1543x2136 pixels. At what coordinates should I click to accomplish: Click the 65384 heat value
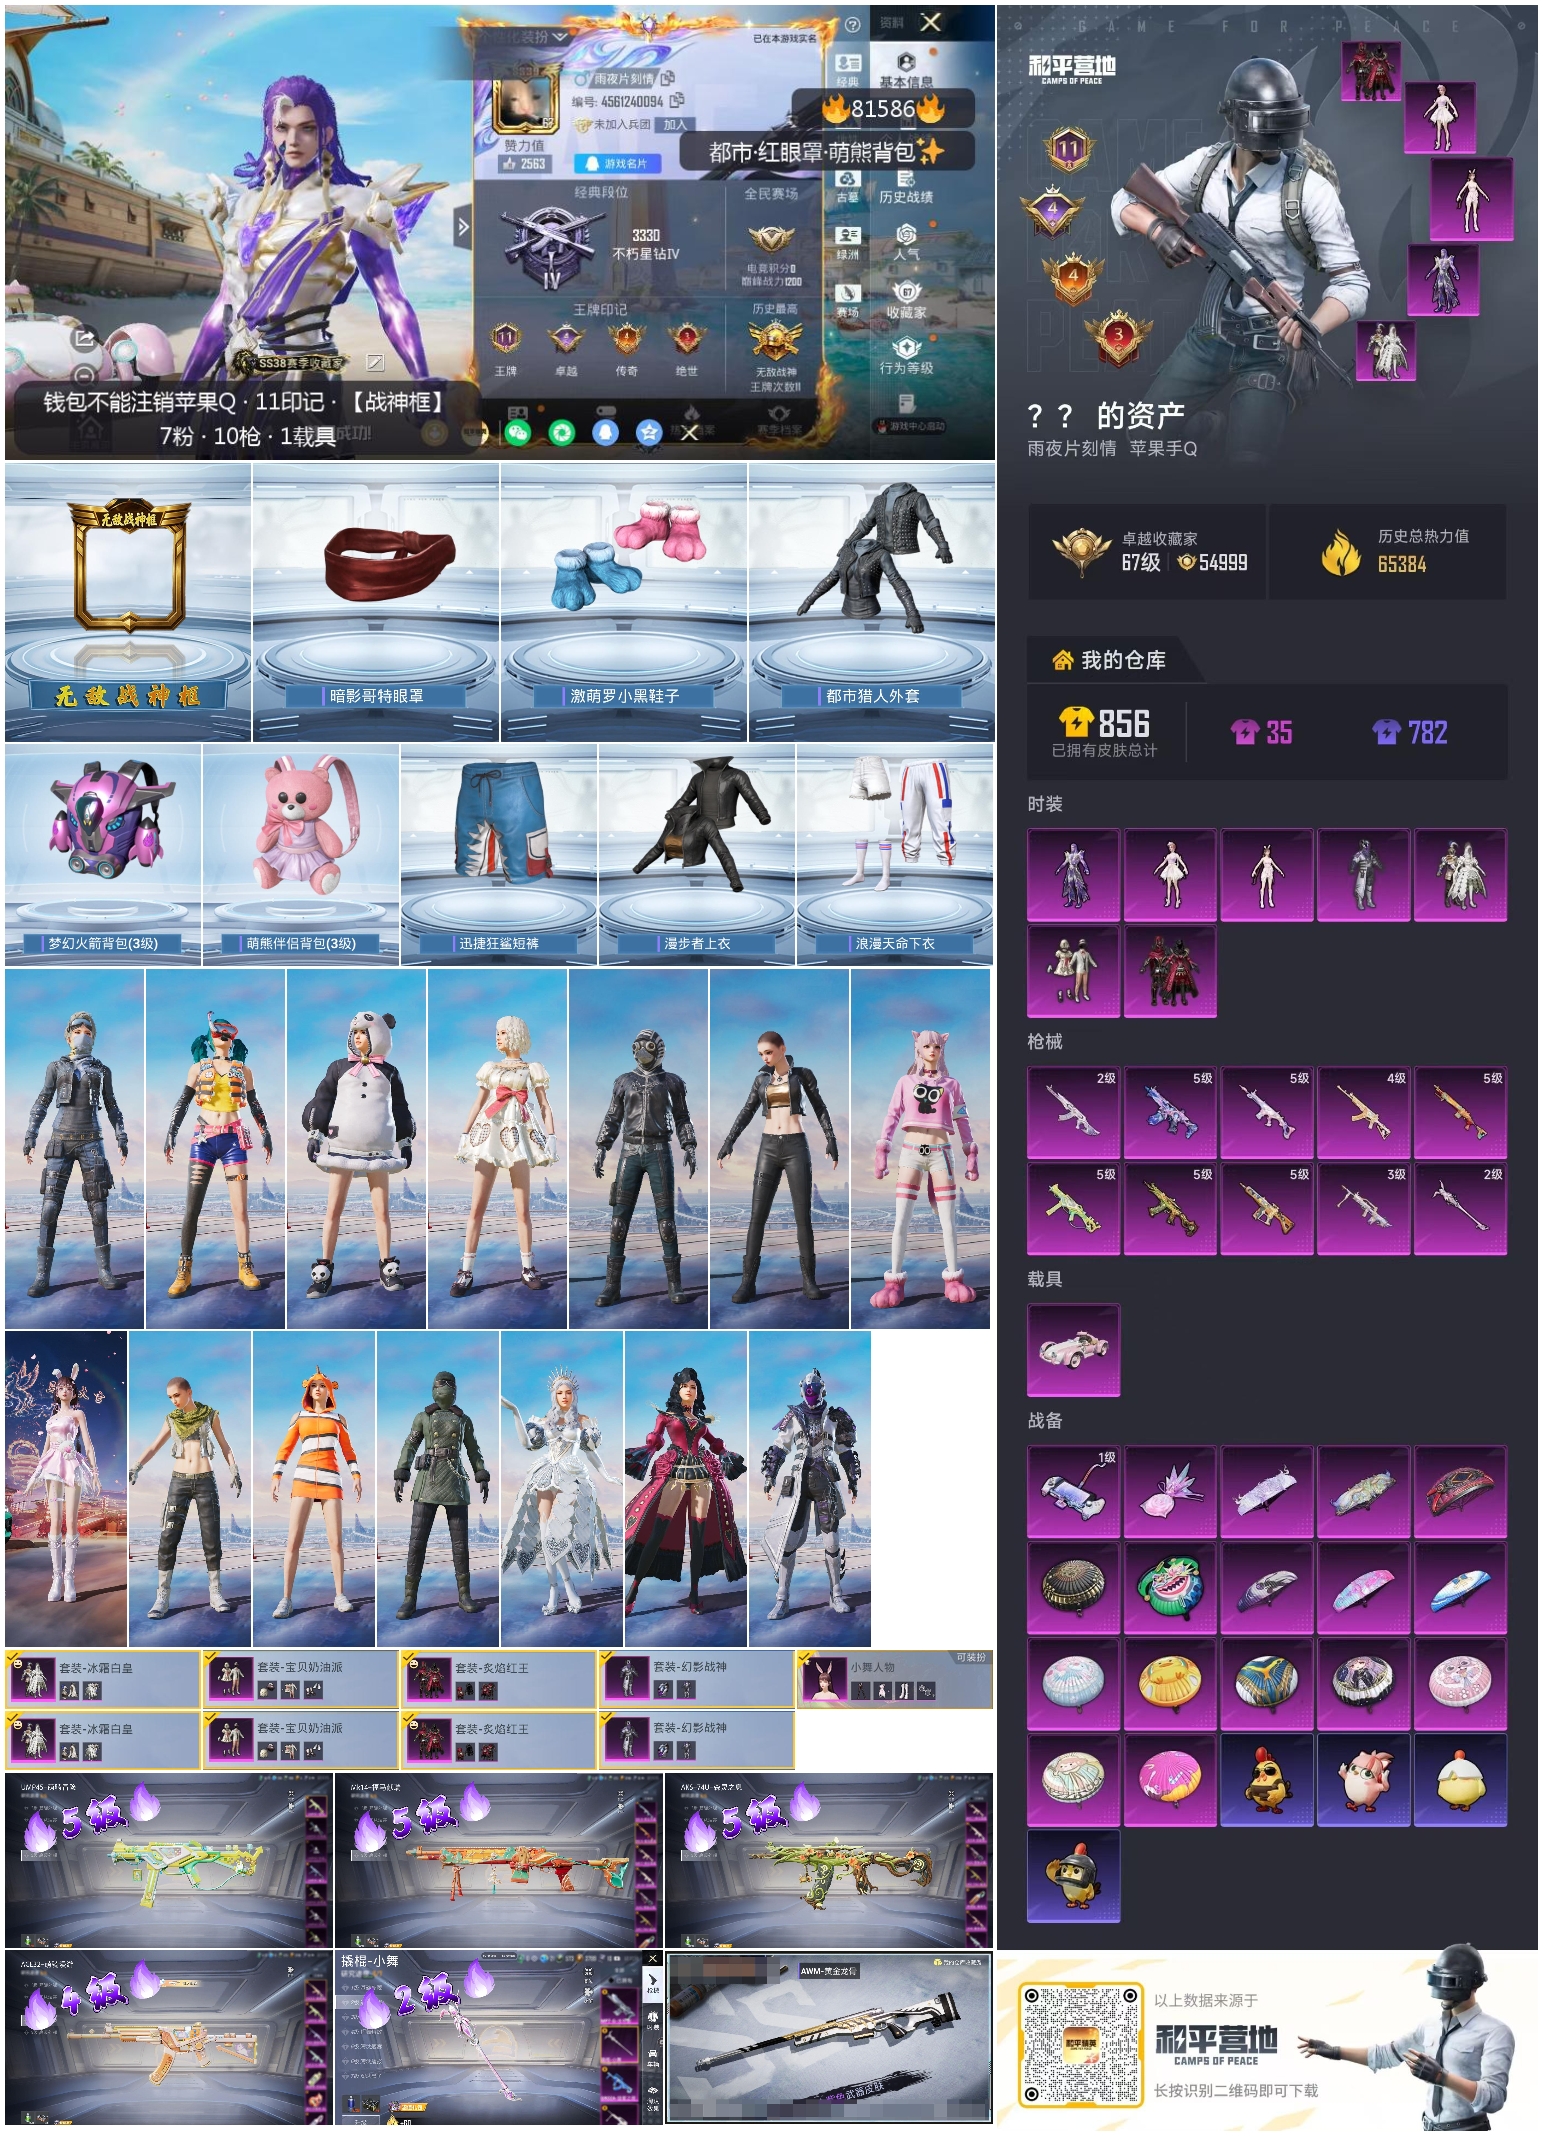pos(1401,564)
